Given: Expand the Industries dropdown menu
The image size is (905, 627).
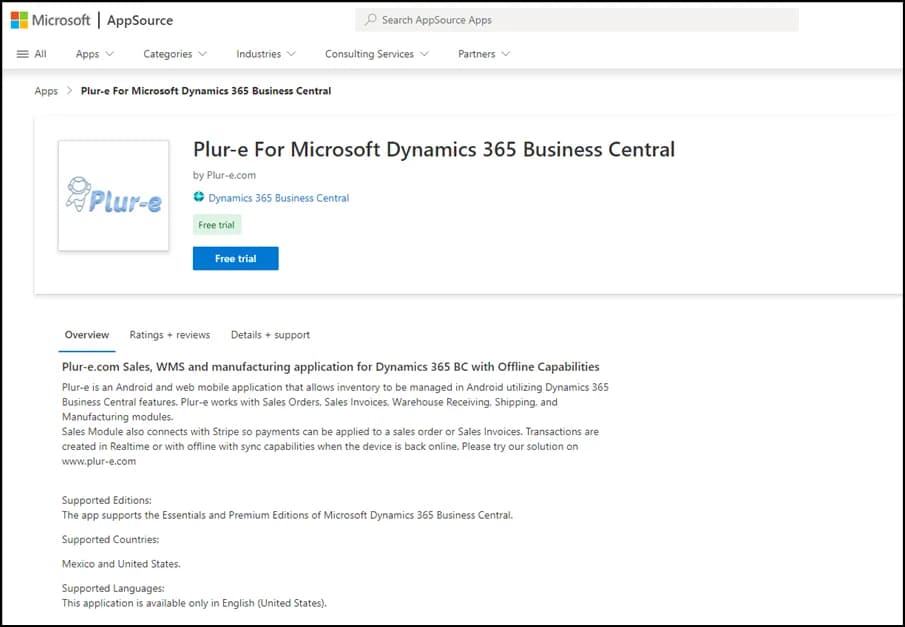Looking at the screenshot, I should point(265,54).
